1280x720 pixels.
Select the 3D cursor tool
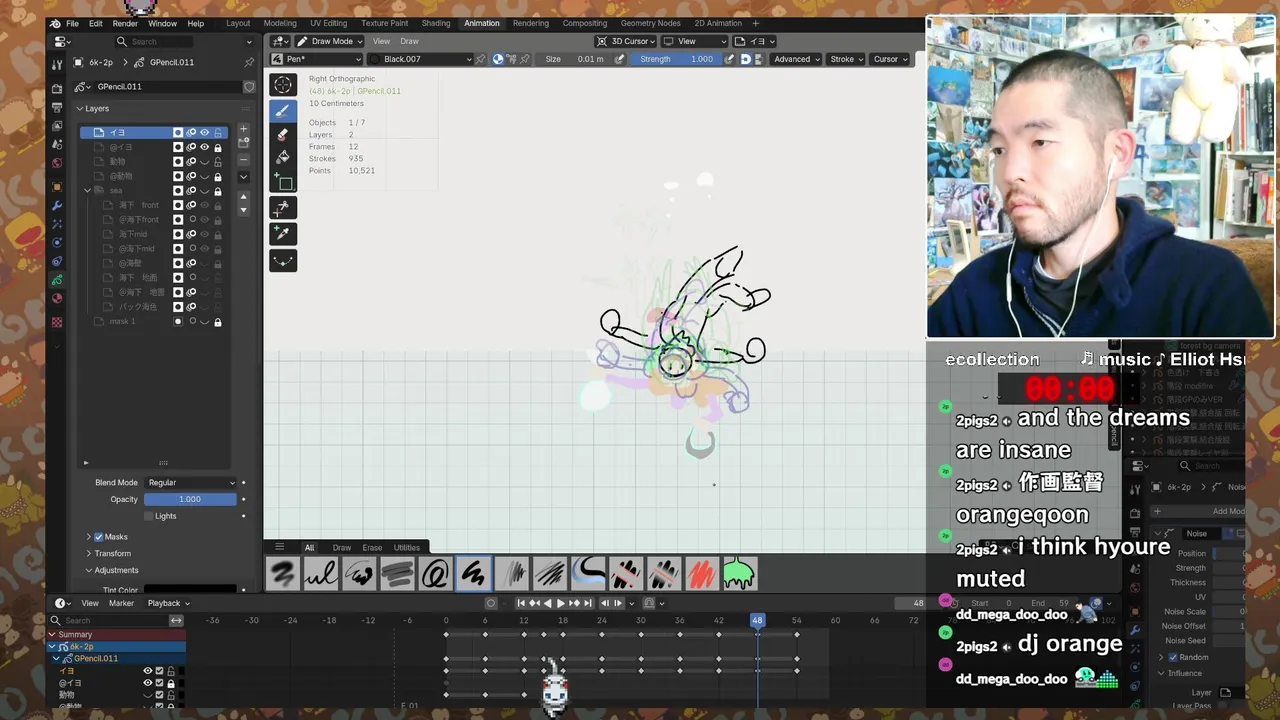click(x=283, y=85)
